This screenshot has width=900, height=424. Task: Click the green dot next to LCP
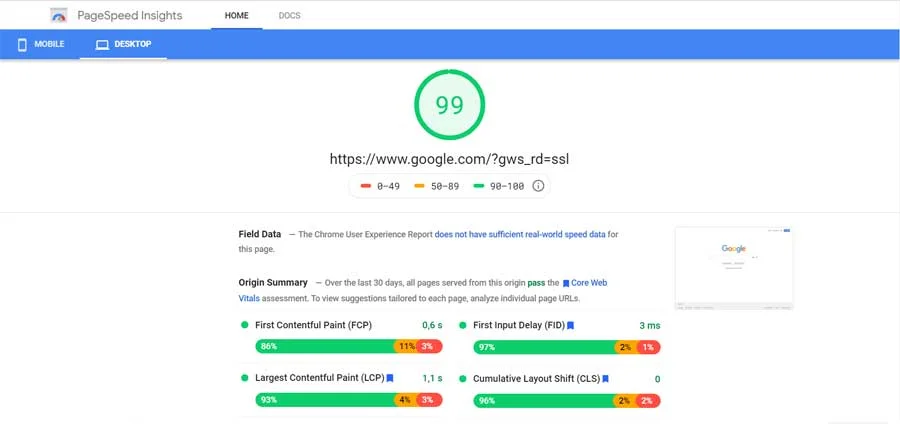(245, 378)
